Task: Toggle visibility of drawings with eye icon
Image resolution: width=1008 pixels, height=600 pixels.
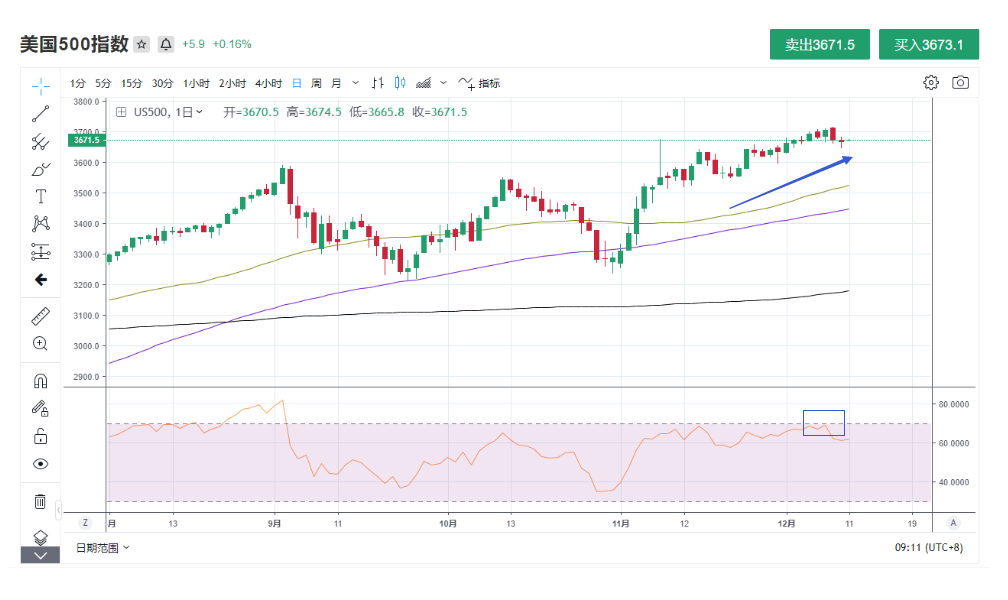Action: tap(40, 464)
